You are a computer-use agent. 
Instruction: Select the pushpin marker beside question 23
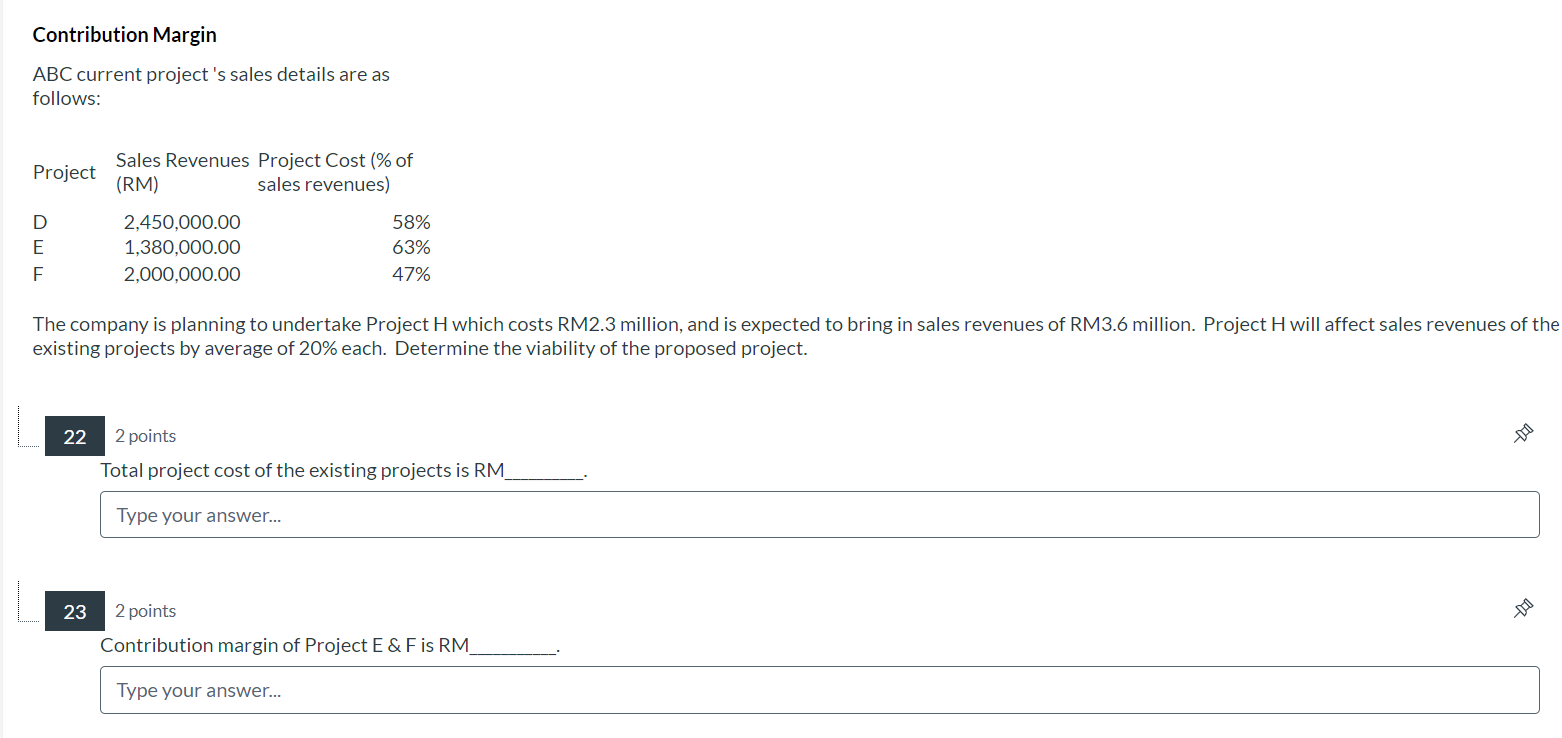coord(1523,608)
